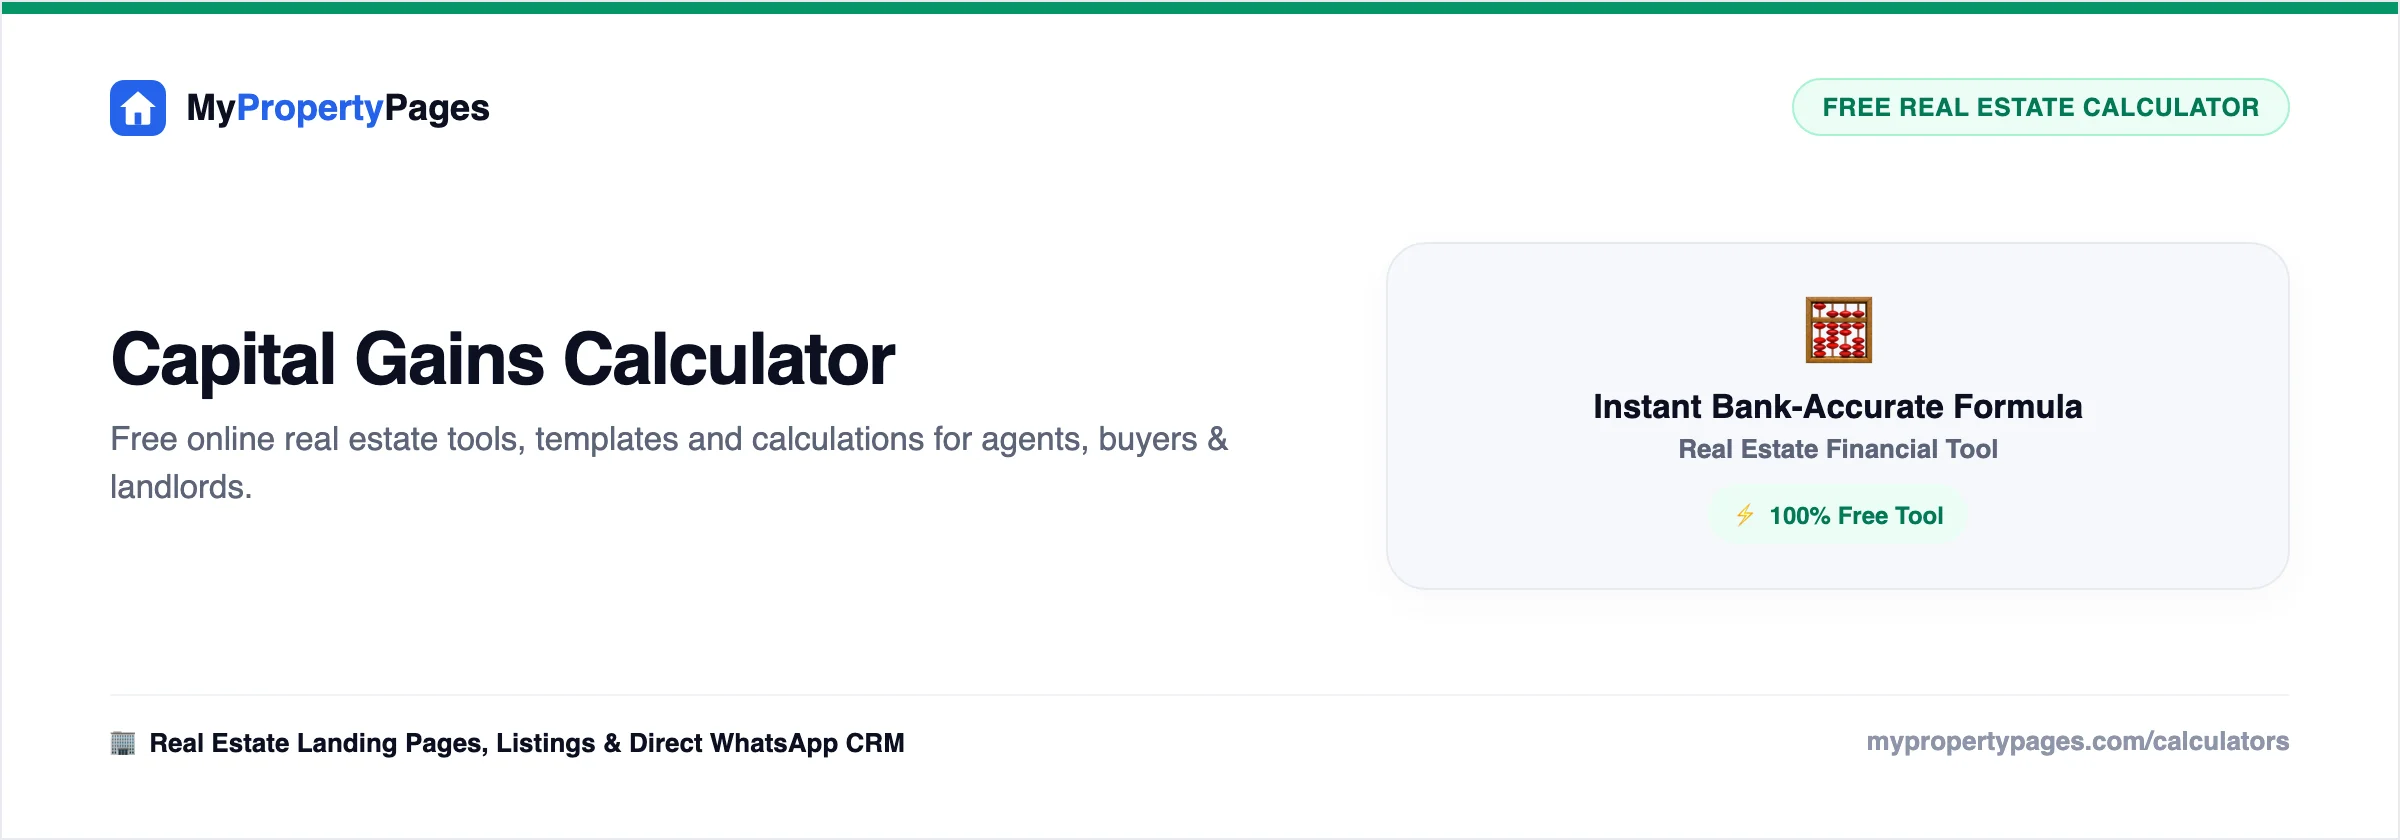
Task: Click the word 'landlords.' in description
Action: pos(181,487)
